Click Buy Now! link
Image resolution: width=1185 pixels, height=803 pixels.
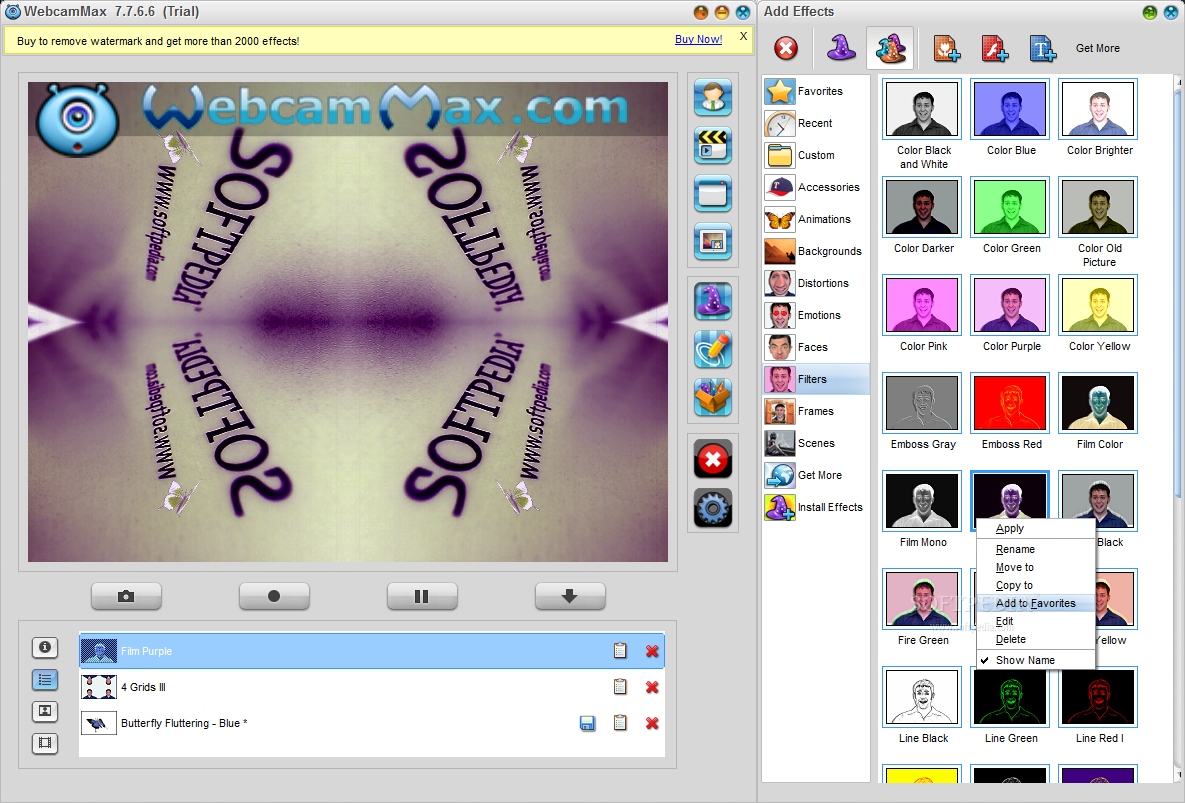tap(698, 39)
